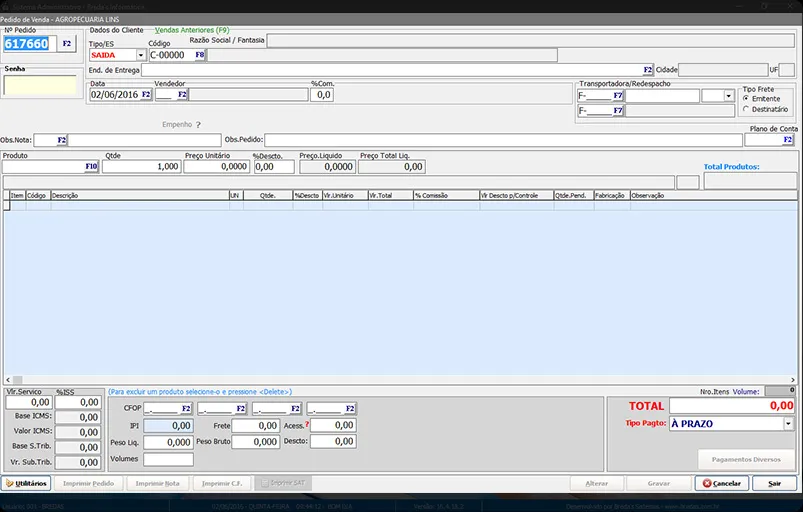Click the F10 product search button
The image size is (803, 512).
click(91, 166)
